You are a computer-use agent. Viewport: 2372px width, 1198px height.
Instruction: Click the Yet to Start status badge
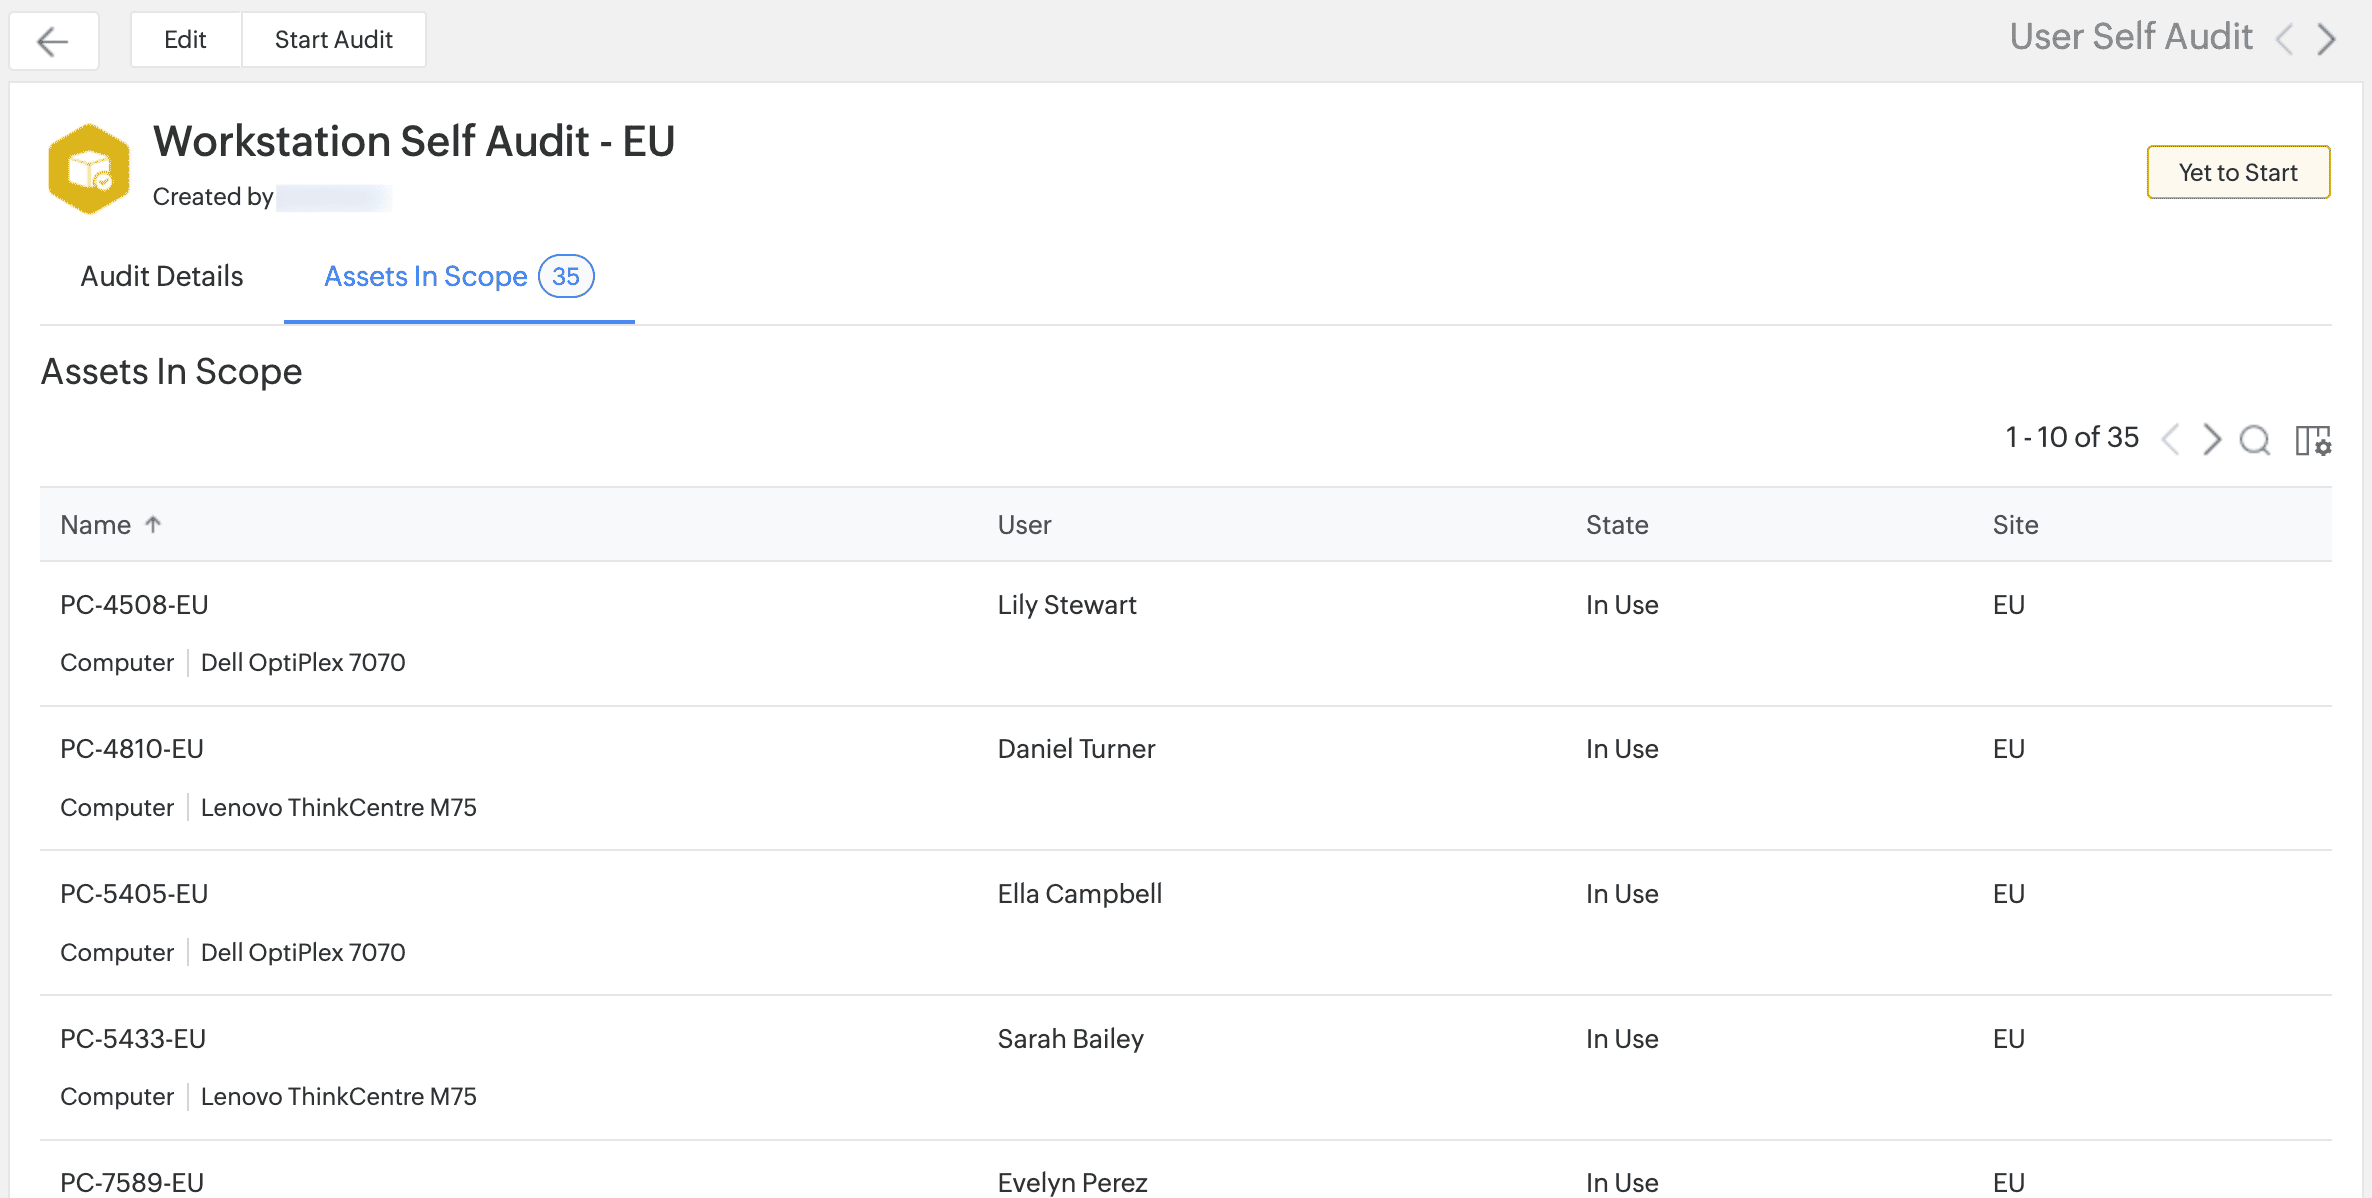2238,172
